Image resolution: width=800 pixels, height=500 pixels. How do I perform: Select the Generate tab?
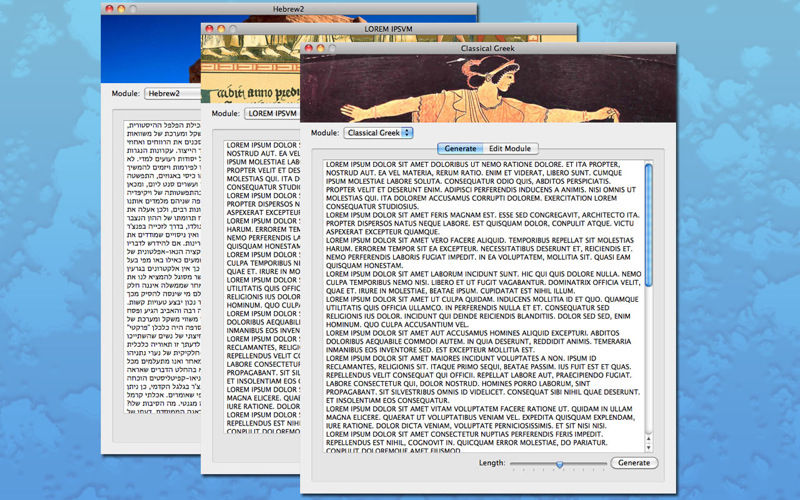[460, 148]
